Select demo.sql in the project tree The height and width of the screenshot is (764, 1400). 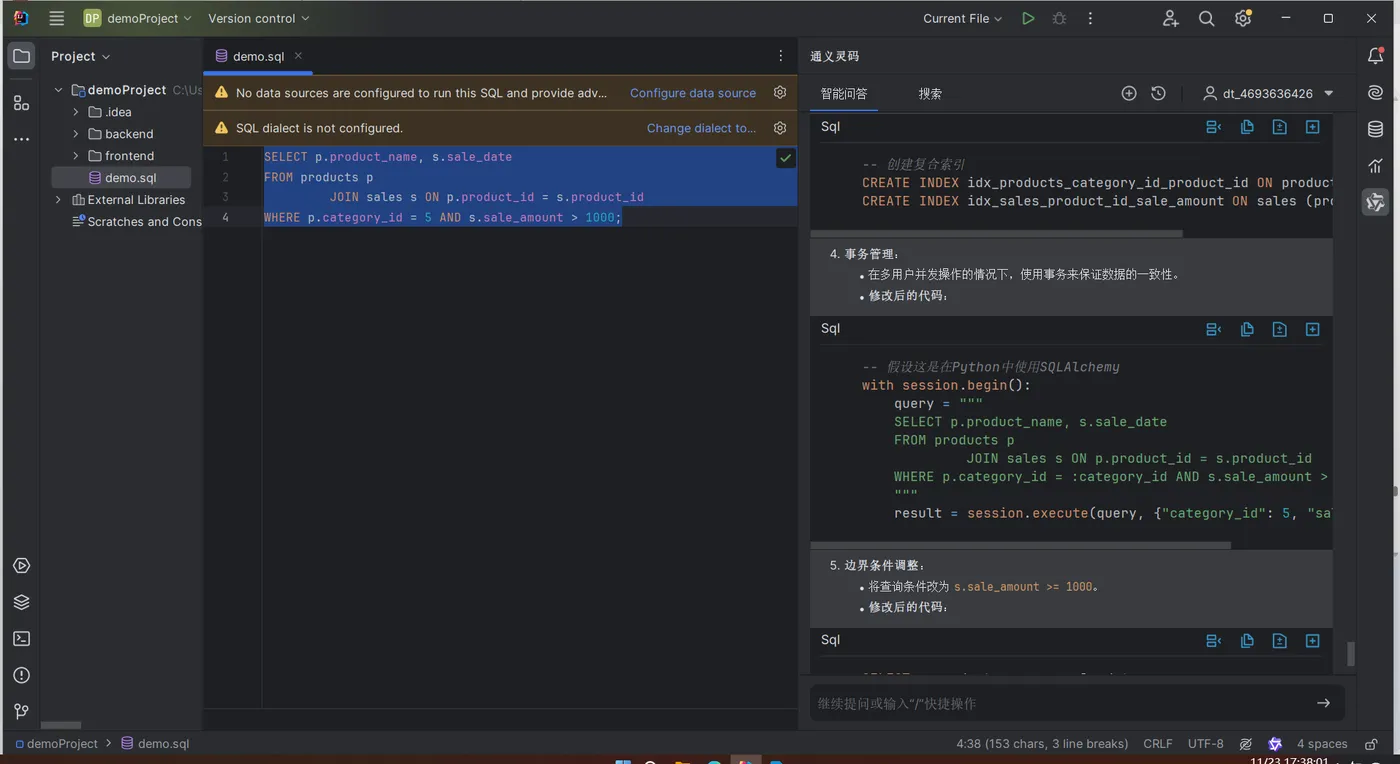click(x=121, y=178)
